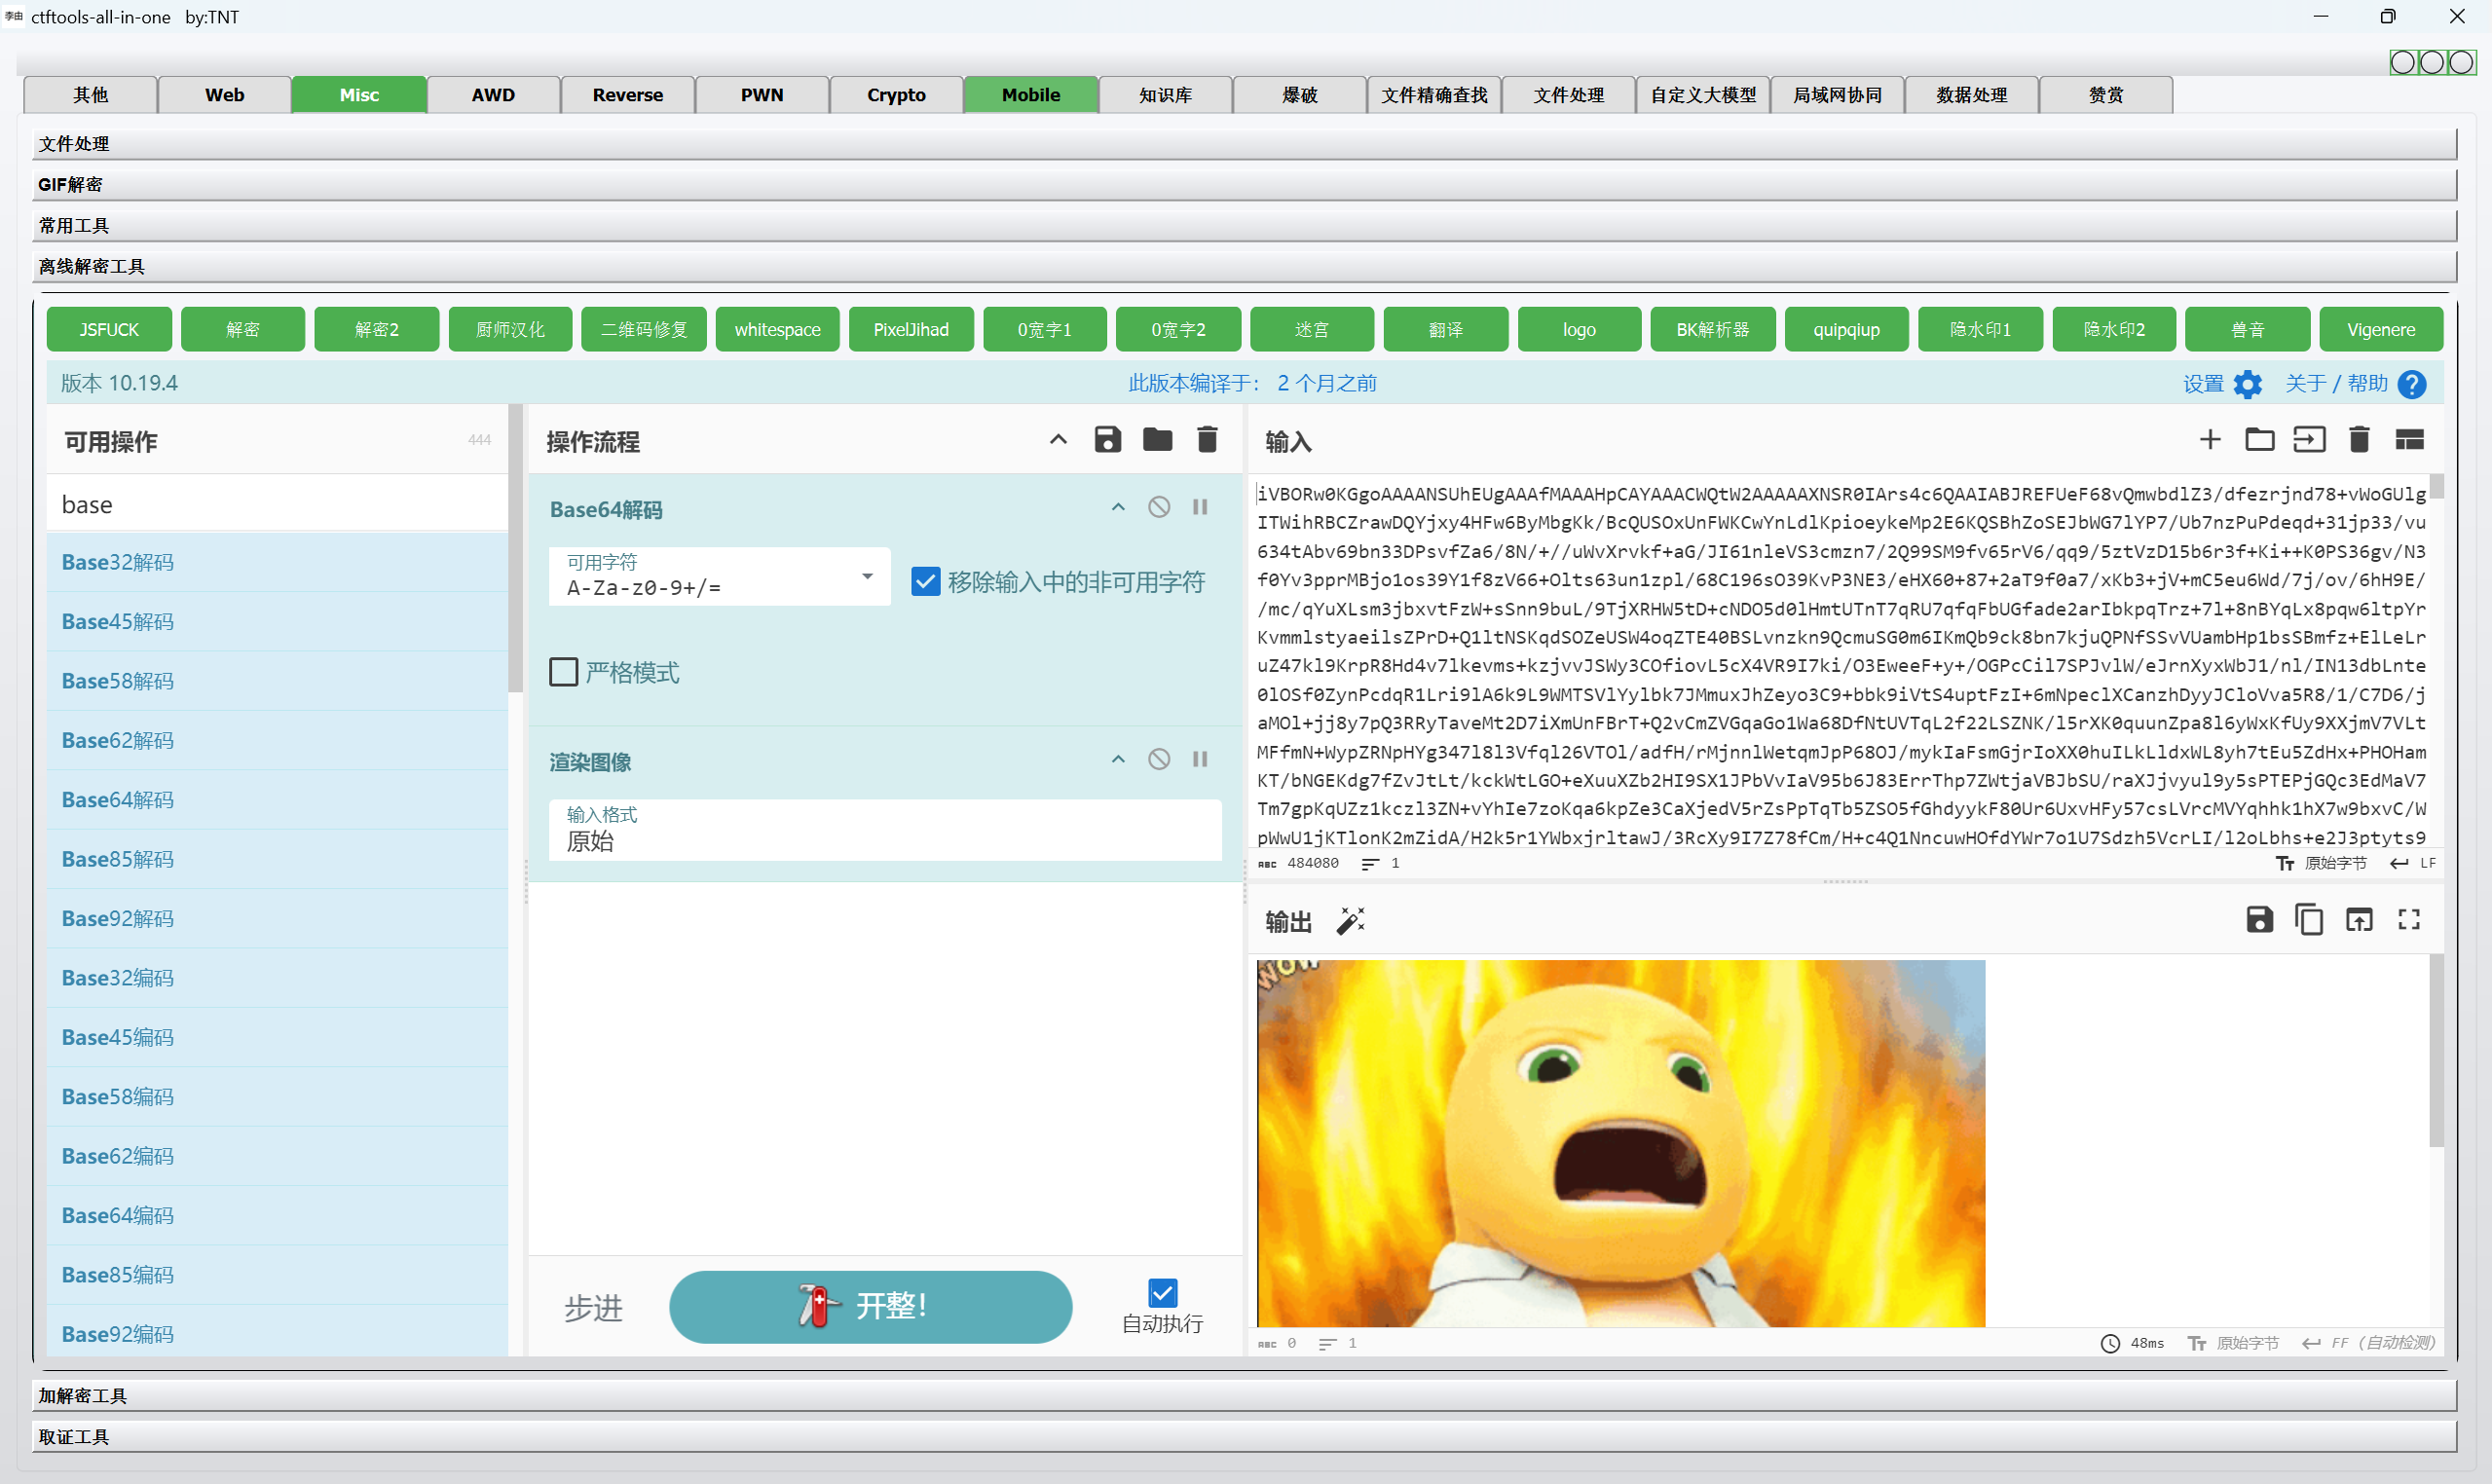
Task: Enable 严格模式 checkbox
Action: [x=563, y=671]
